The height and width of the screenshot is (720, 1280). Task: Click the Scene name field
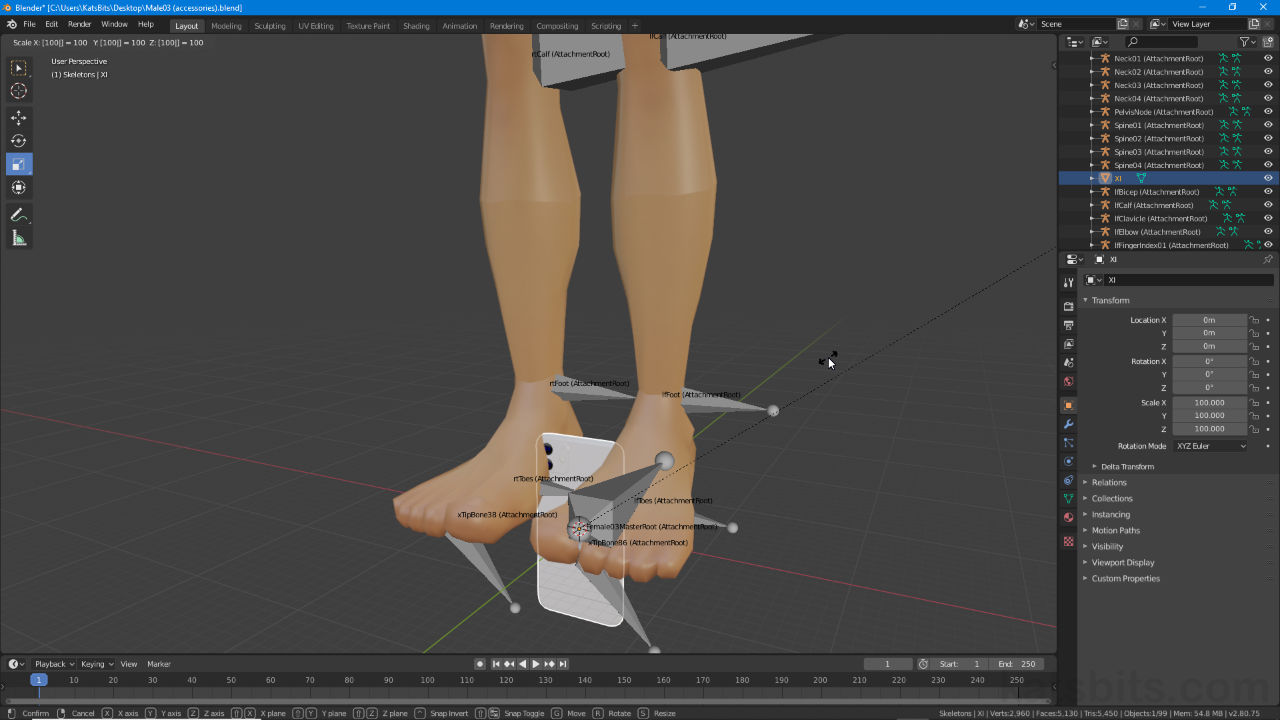click(1078, 24)
